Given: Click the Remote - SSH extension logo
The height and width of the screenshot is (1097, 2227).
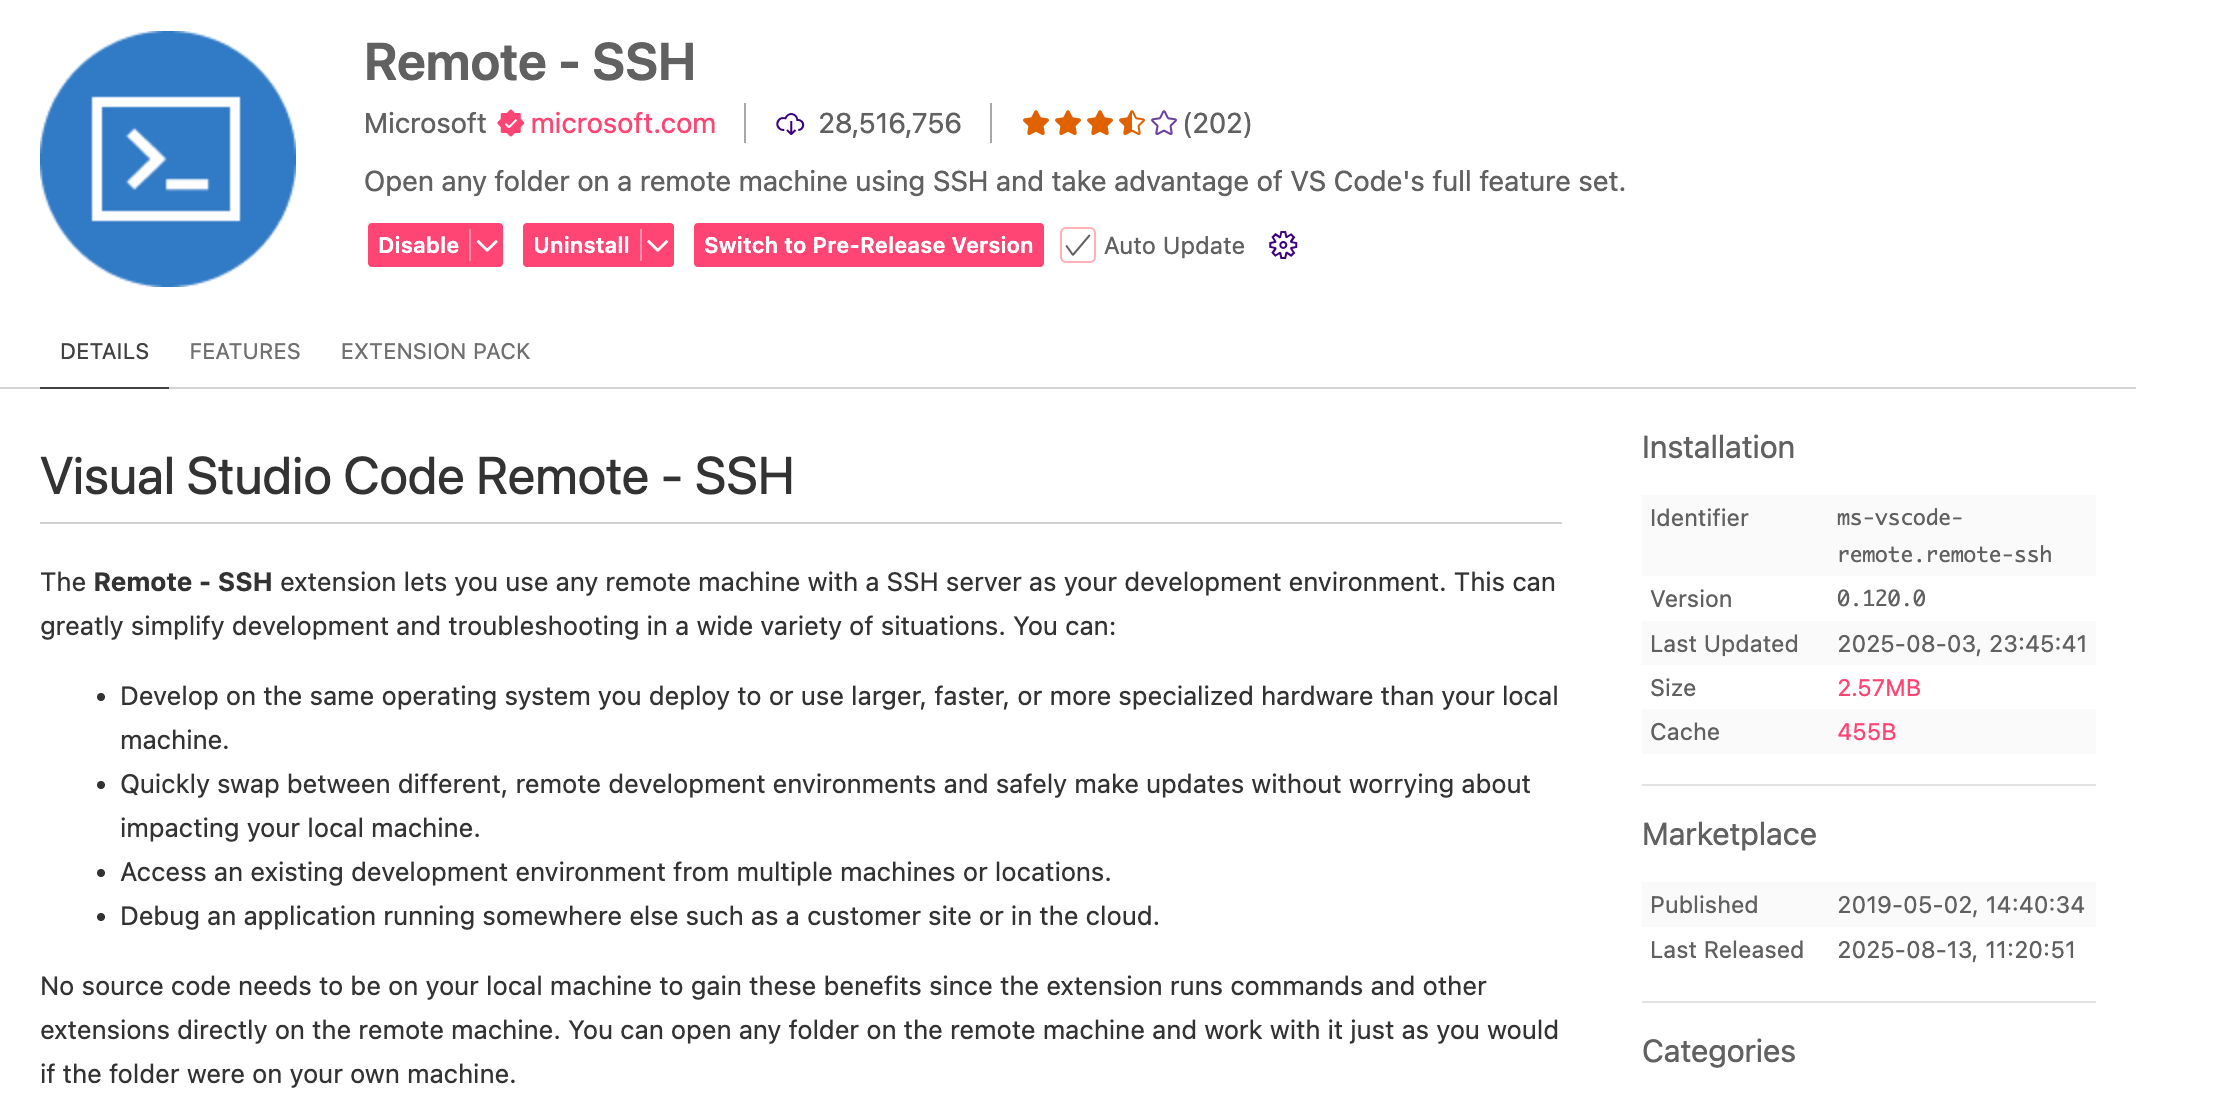Looking at the screenshot, I should (168, 159).
